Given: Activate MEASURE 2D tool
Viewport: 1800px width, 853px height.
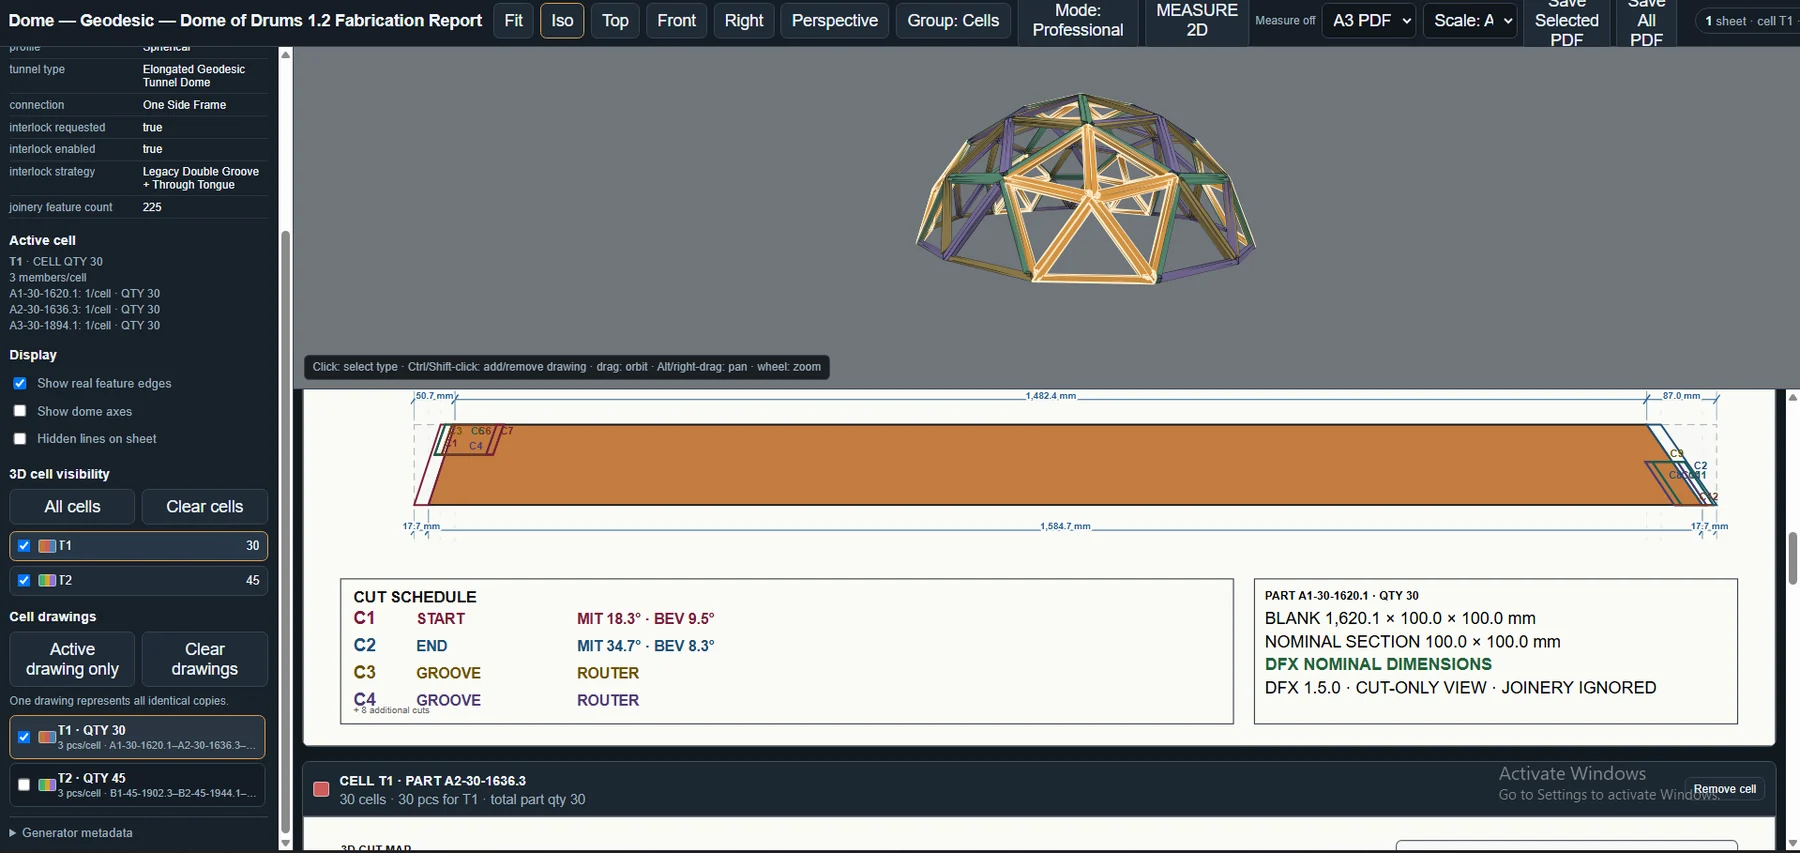Looking at the screenshot, I should point(1197,20).
